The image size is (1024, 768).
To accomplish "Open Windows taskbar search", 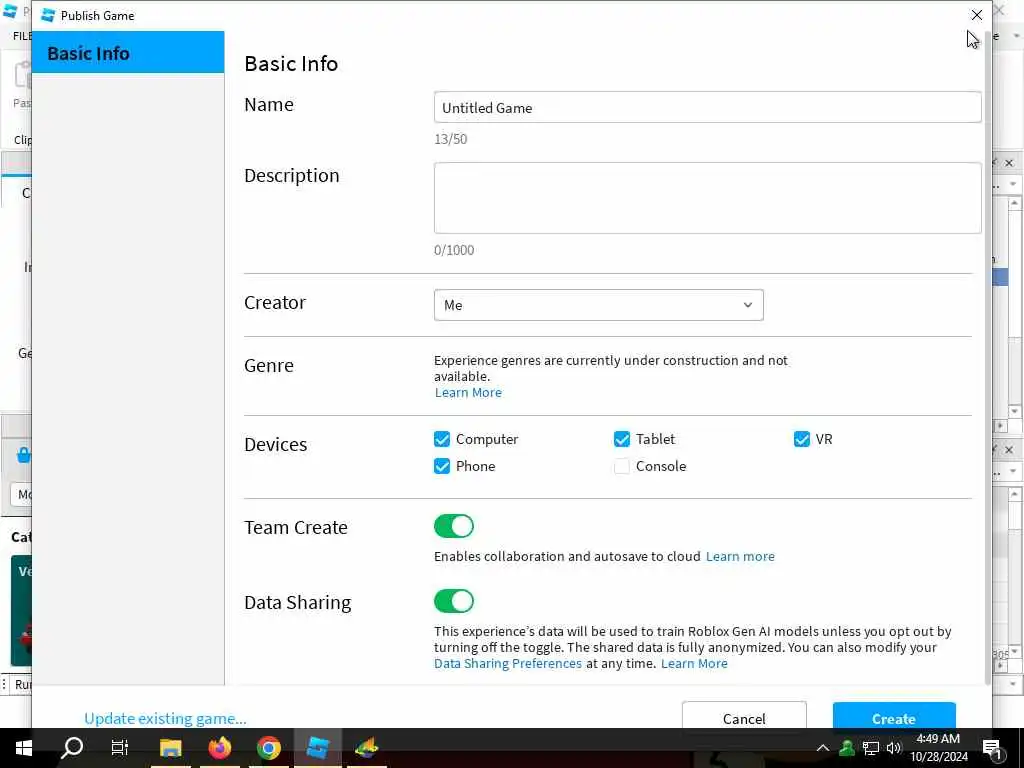I will 72,747.
